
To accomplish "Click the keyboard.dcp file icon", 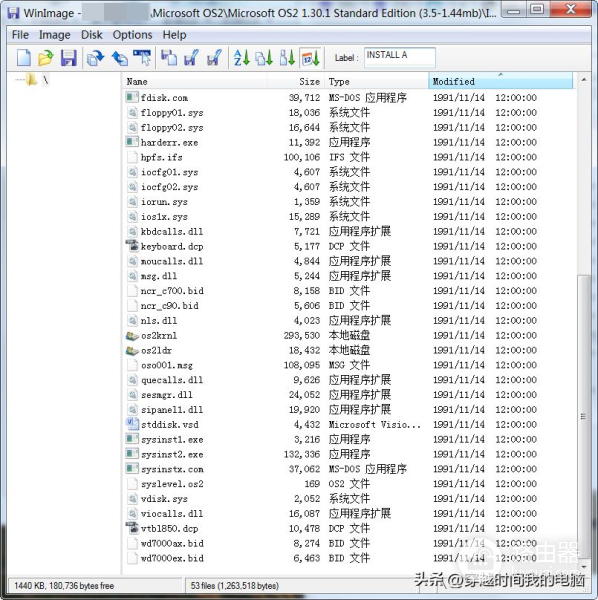I will [x=132, y=246].
